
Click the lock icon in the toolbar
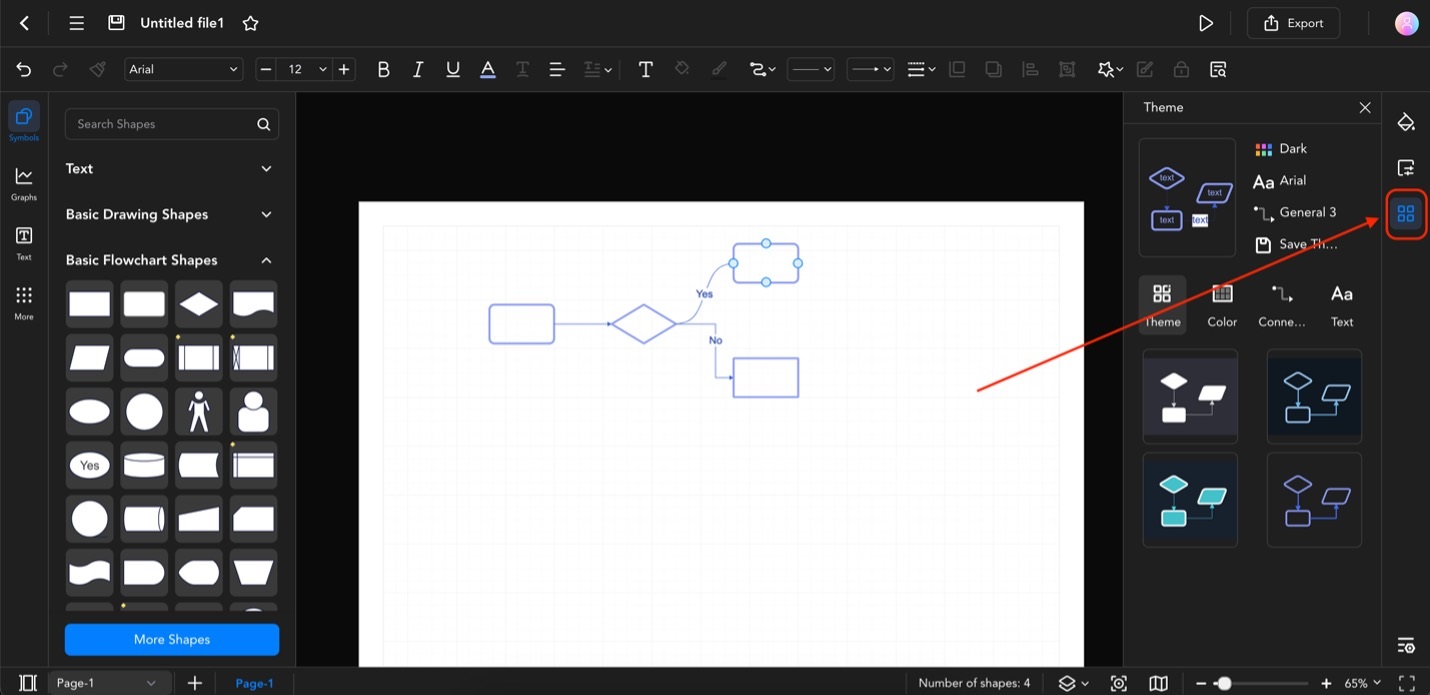[x=1181, y=69]
